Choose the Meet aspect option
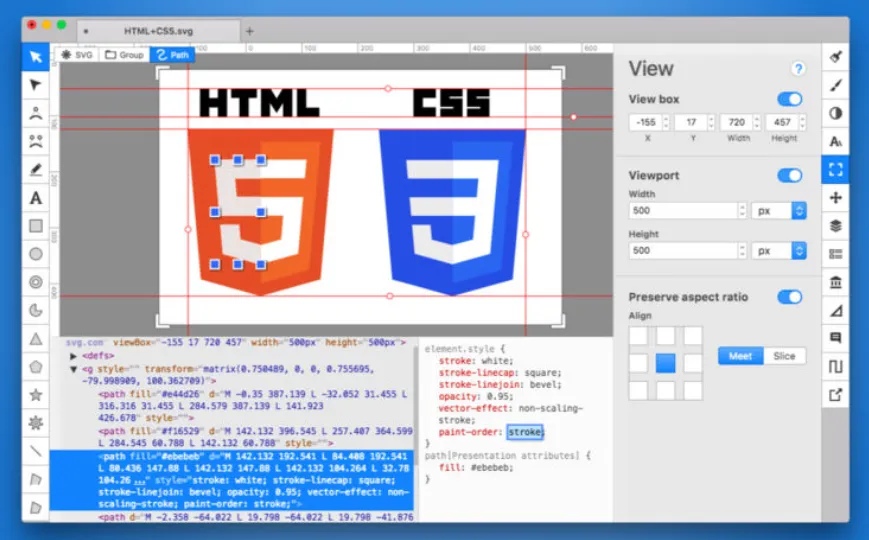The height and width of the screenshot is (540, 869). [x=740, y=356]
